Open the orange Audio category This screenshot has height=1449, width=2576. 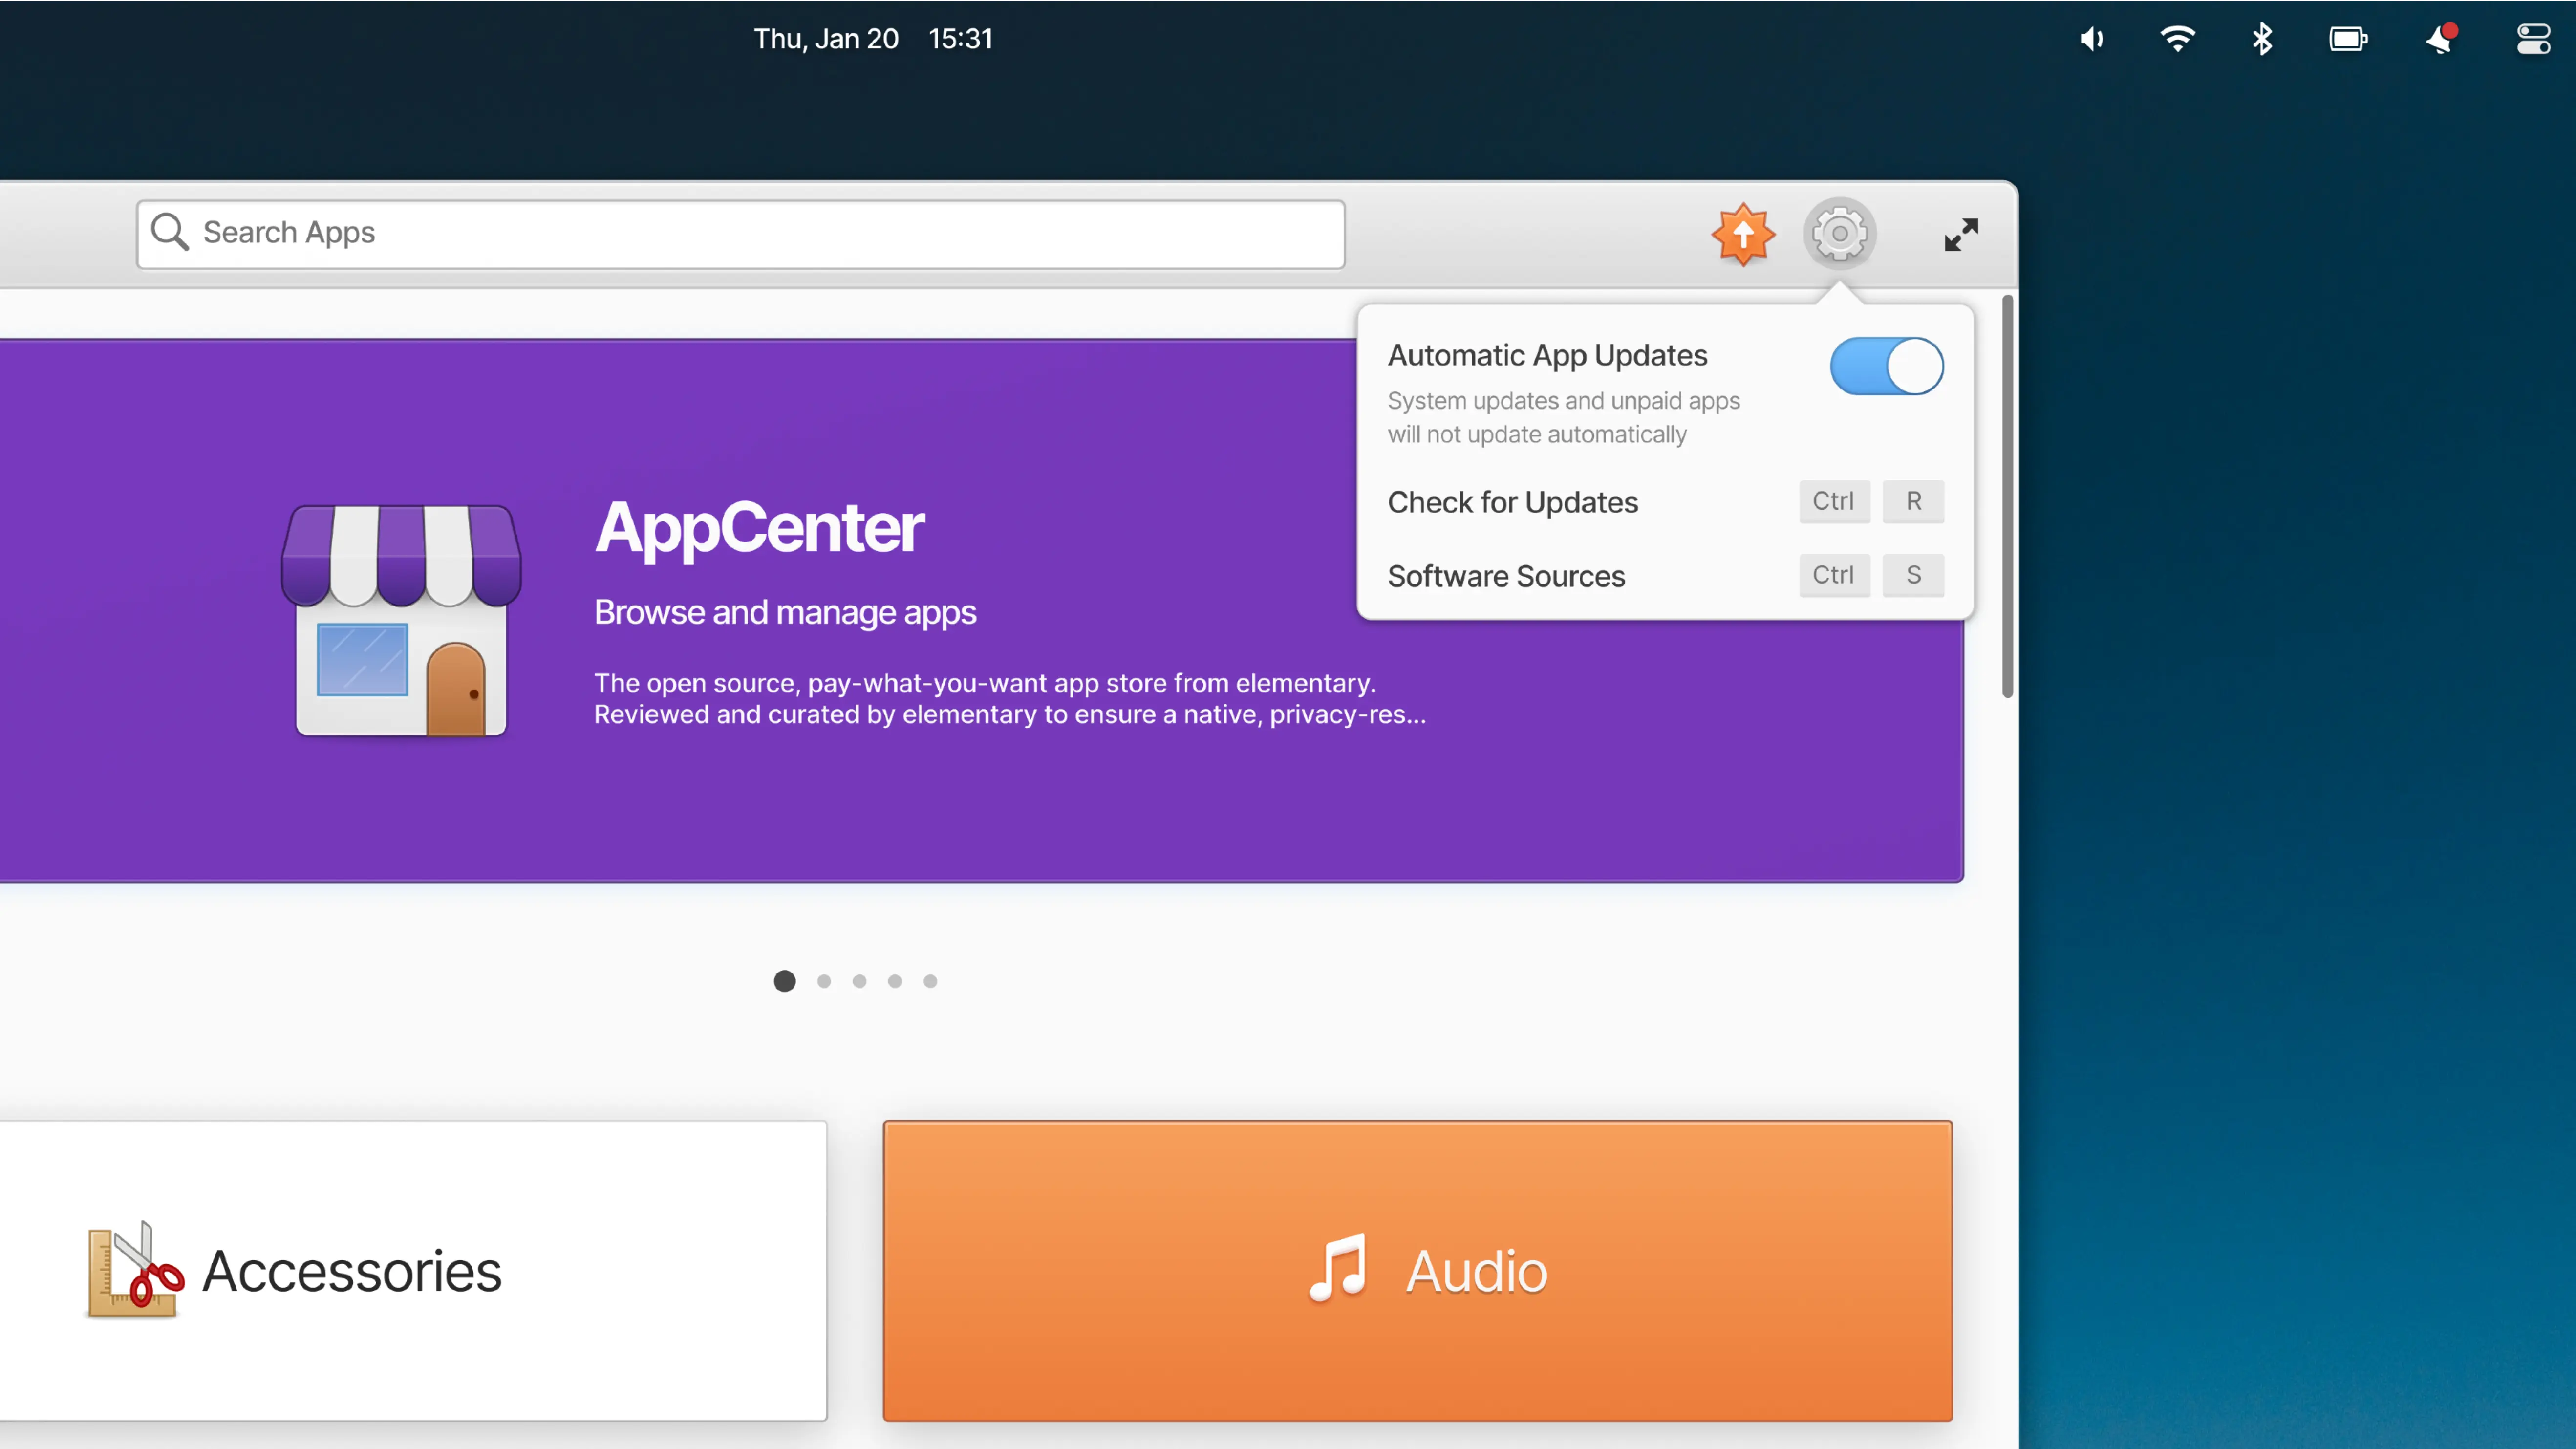(1417, 1270)
